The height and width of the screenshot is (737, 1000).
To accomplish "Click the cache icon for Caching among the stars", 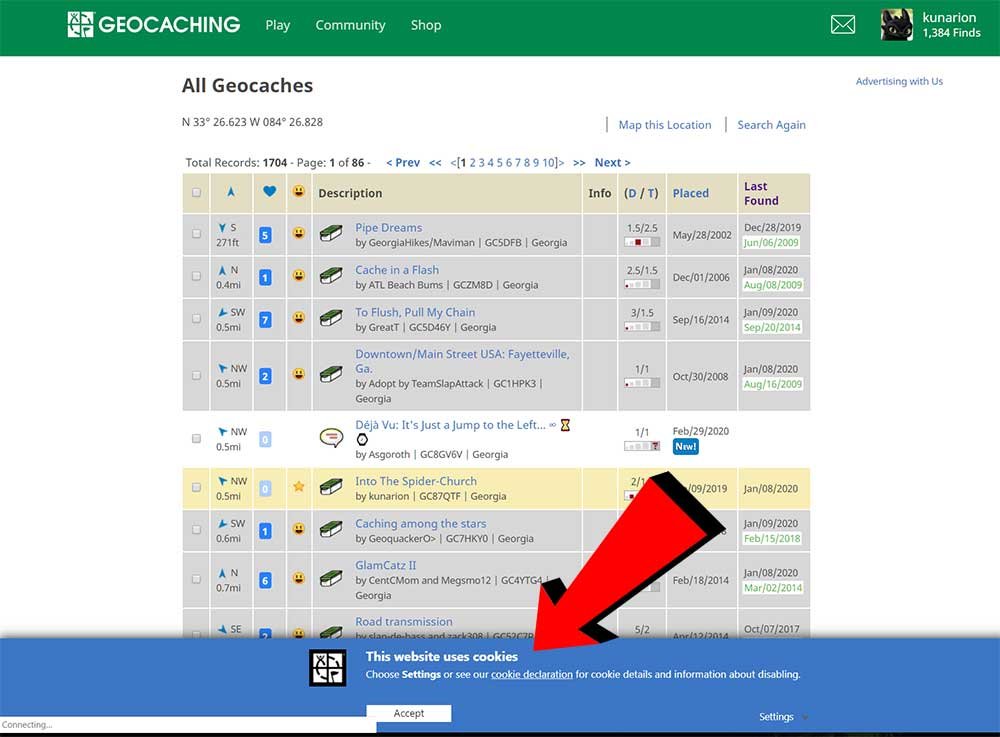I will pos(331,529).
